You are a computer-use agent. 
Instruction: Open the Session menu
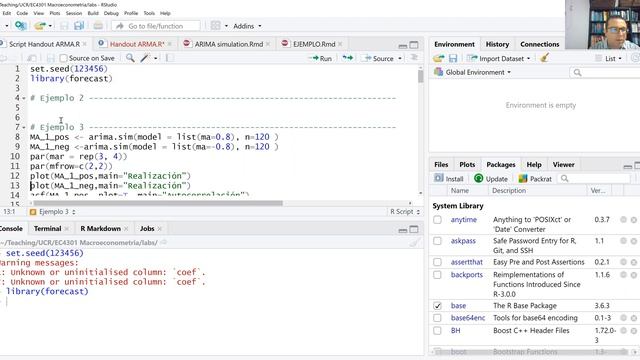74,13
